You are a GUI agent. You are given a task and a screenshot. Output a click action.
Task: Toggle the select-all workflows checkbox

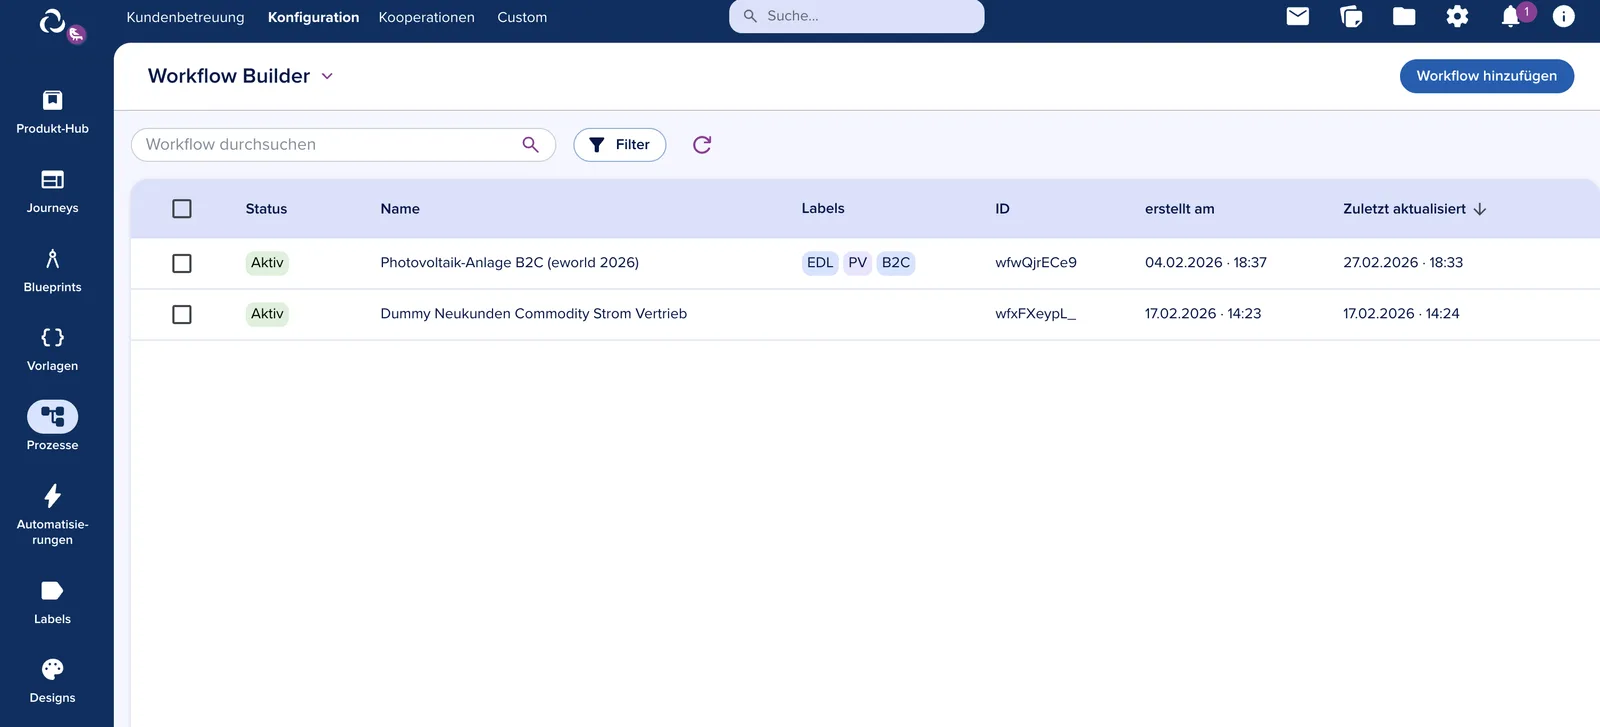click(x=182, y=209)
